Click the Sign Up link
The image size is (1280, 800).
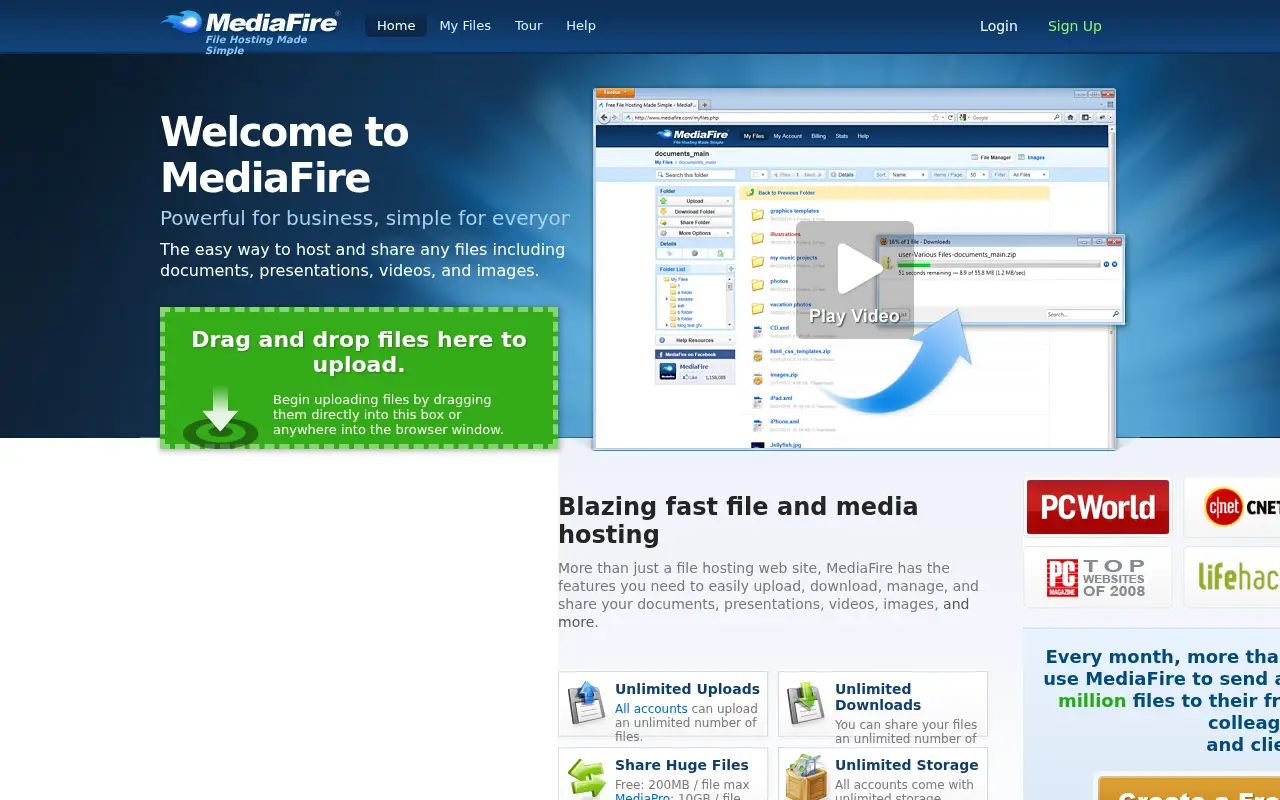1074,26
